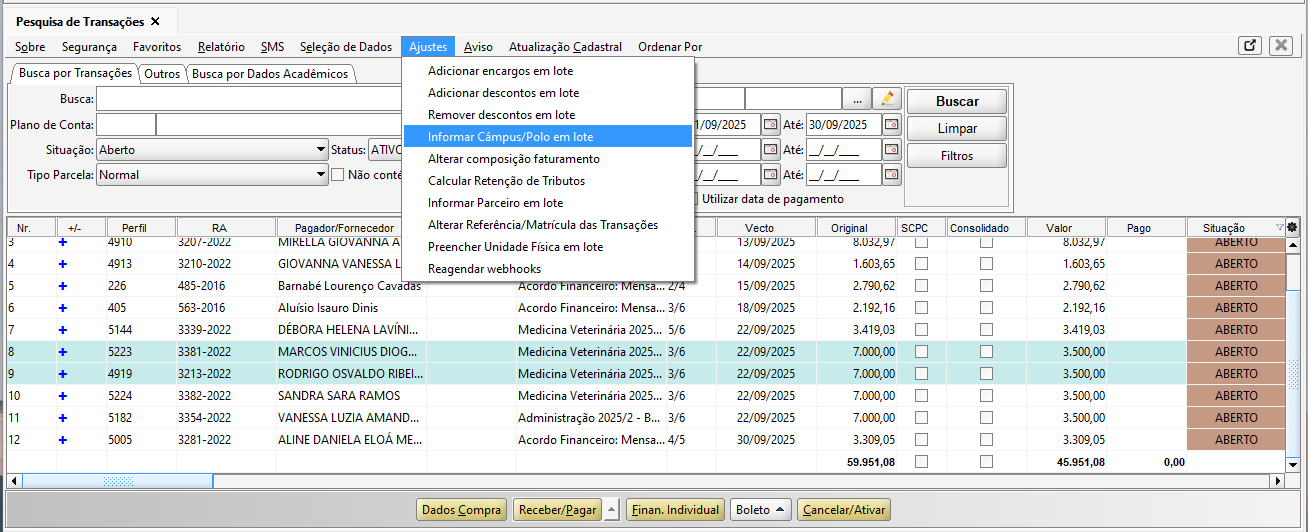This screenshot has width=1308, height=532.
Task: Toggle the Utilizar data de pagamento checkbox
Action: pos(692,199)
